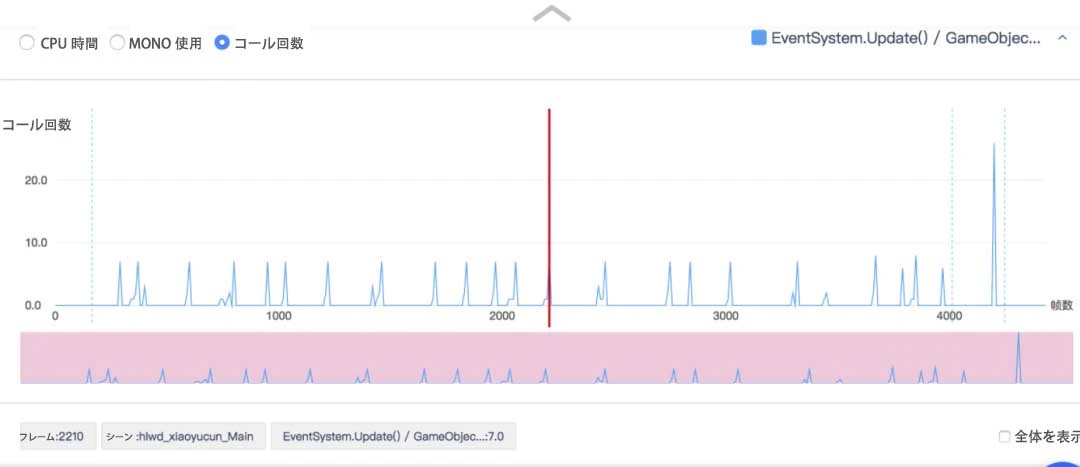The image size is (1080, 467).
Task: Click the EventSystem.Update() value 7.0 tag
Action: (393, 436)
